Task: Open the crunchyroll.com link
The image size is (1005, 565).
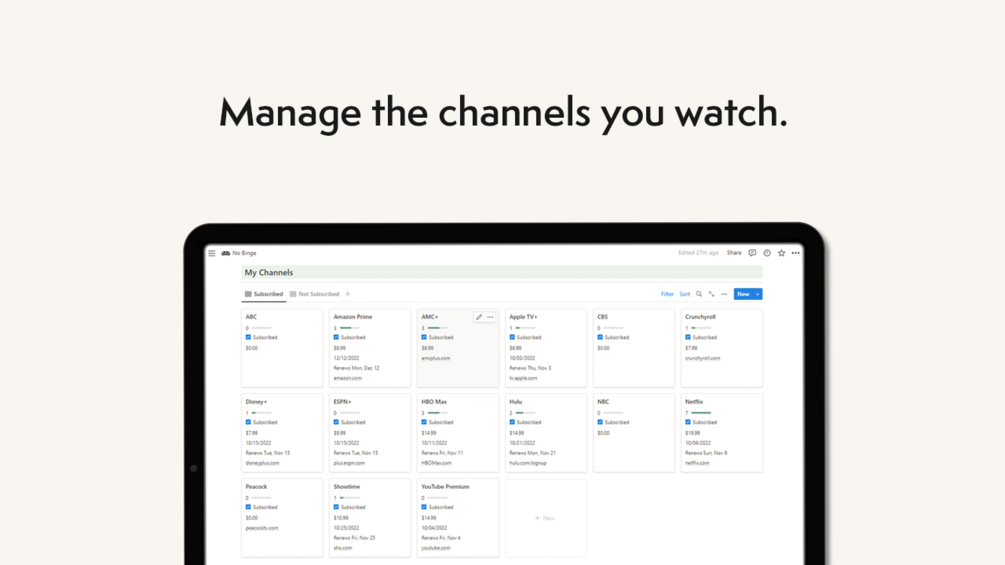Action: click(x=702, y=358)
